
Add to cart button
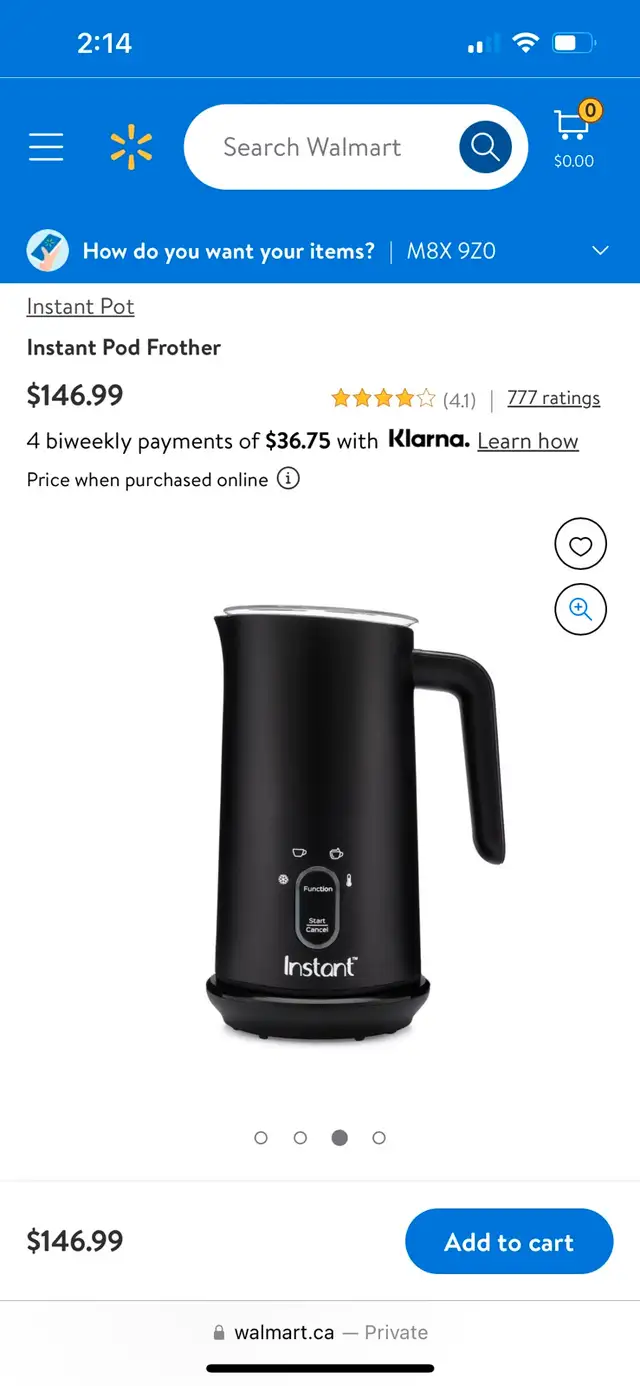[x=509, y=1241]
